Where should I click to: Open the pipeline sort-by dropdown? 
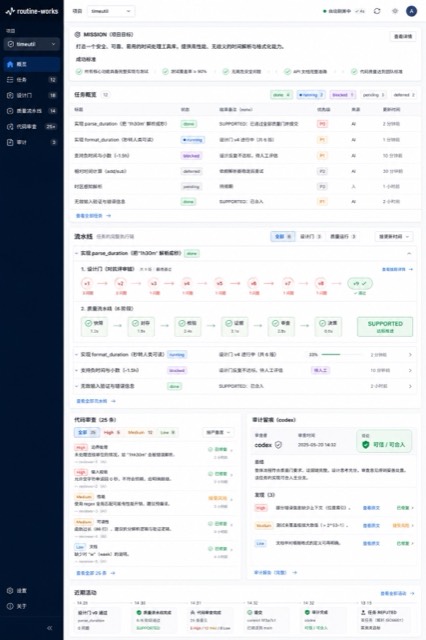(394, 236)
